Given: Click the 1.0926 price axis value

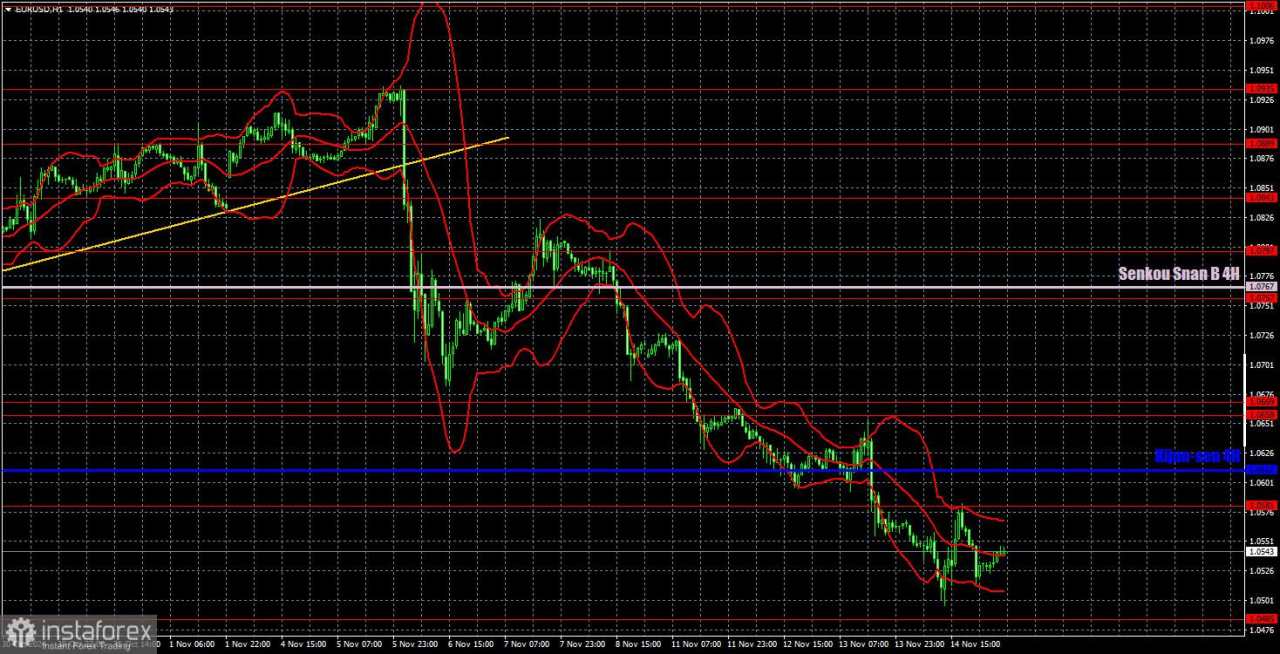Looking at the screenshot, I should click(1260, 100).
